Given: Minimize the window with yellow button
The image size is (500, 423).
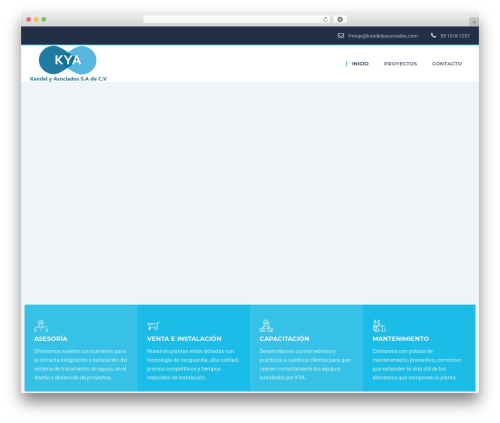Looking at the screenshot, I should [x=36, y=20].
